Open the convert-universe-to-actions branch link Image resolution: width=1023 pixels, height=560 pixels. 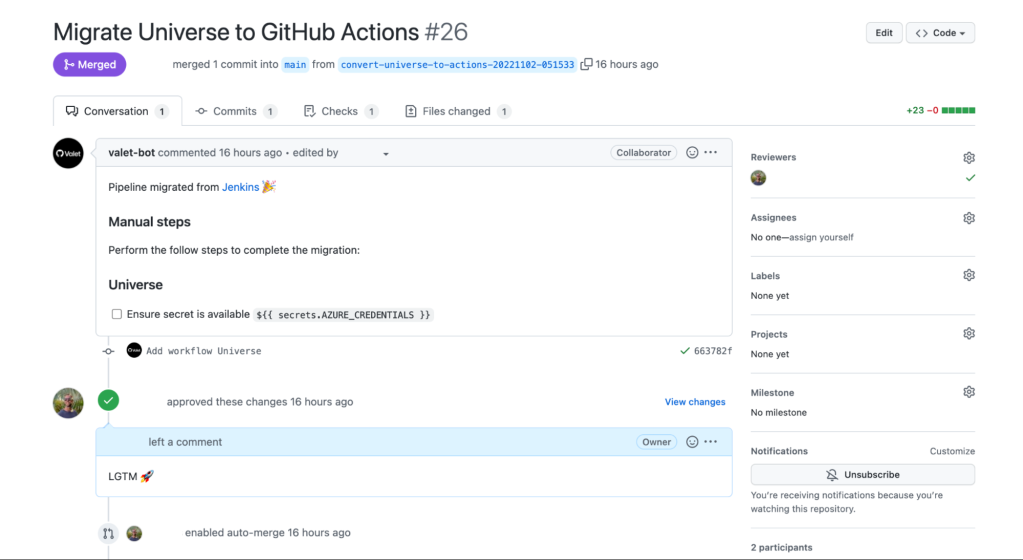tap(457, 65)
